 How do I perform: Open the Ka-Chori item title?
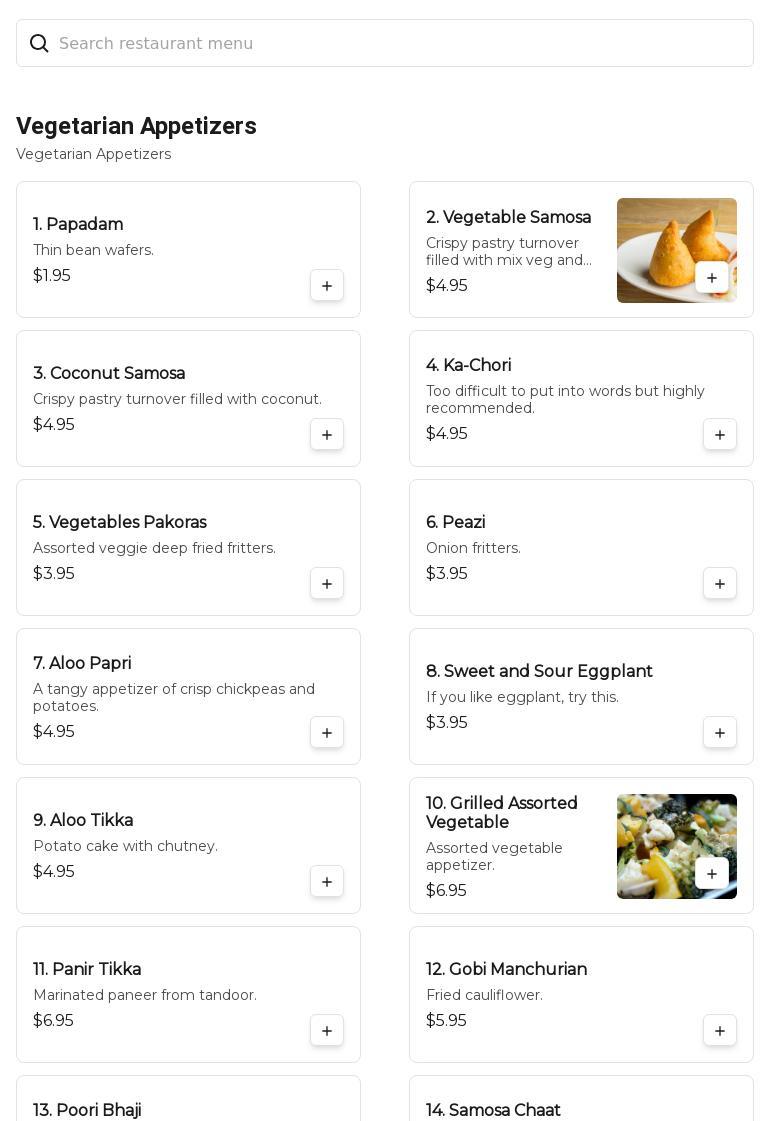click(469, 366)
